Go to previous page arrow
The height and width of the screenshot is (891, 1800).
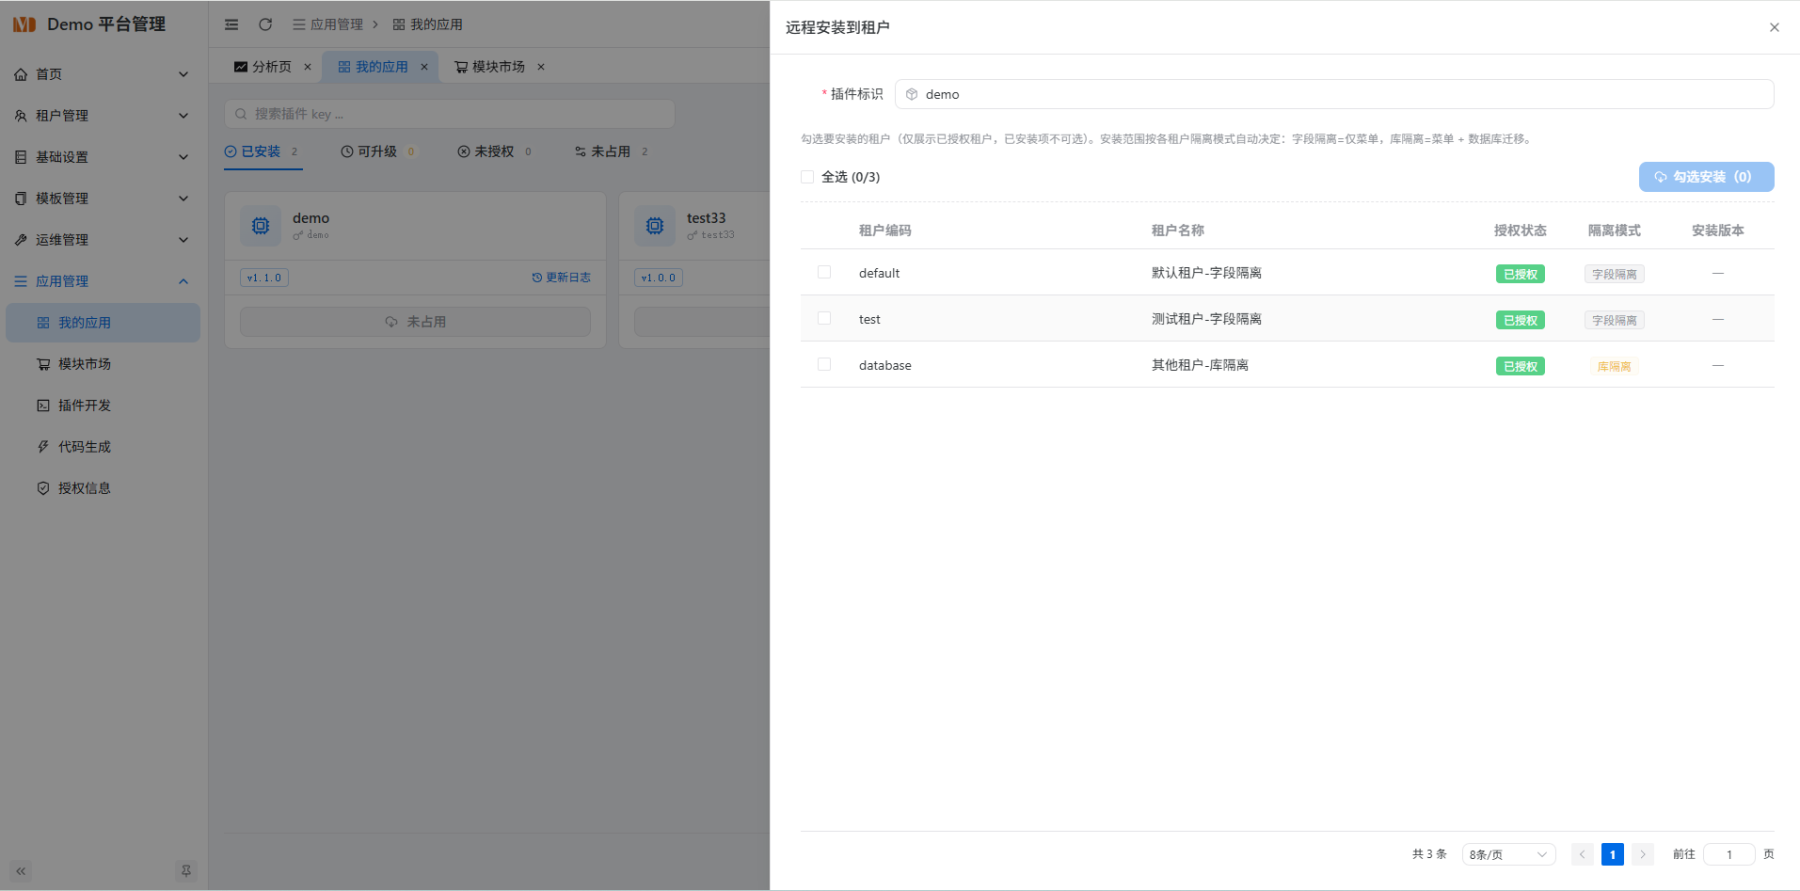pyautogui.click(x=1582, y=854)
